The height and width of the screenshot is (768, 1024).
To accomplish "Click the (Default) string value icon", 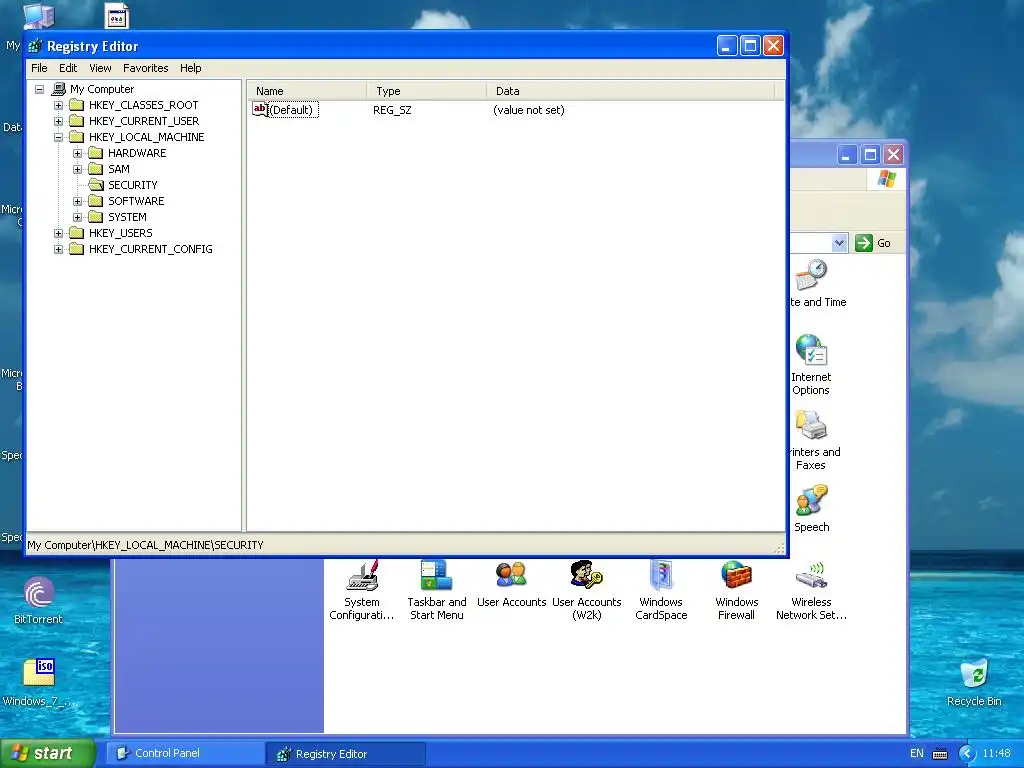I will pyautogui.click(x=260, y=110).
